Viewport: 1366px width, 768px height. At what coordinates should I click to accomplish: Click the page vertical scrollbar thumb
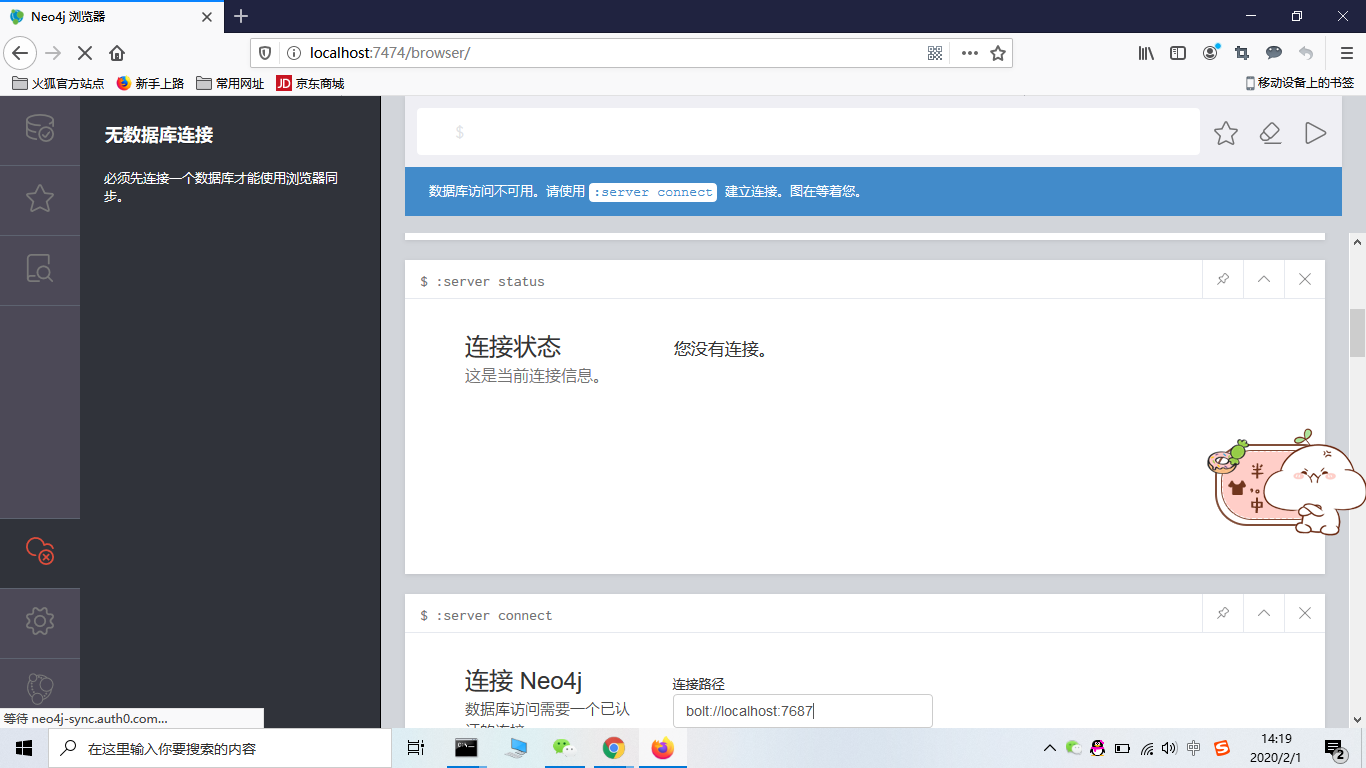click(1357, 333)
